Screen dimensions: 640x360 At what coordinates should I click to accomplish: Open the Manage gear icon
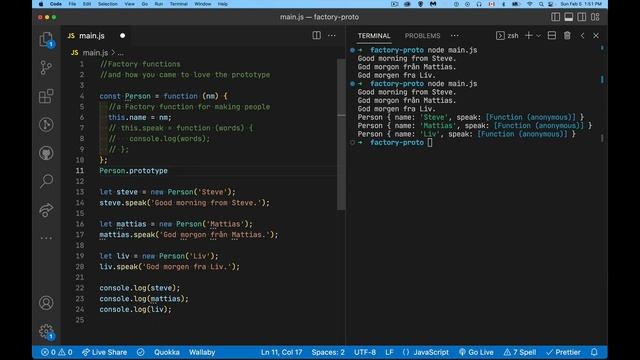pos(46,331)
